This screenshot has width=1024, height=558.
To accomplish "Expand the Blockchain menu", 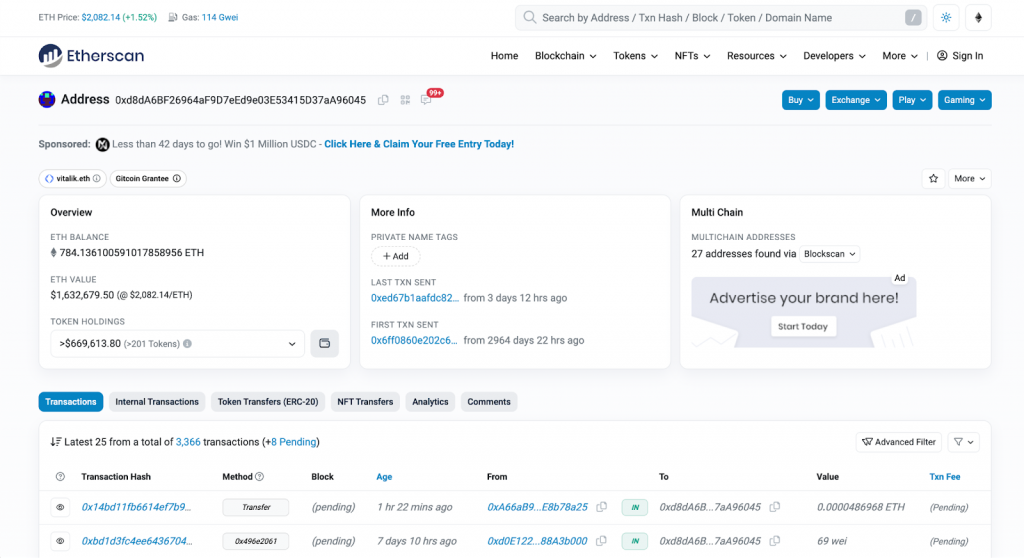I will [566, 56].
